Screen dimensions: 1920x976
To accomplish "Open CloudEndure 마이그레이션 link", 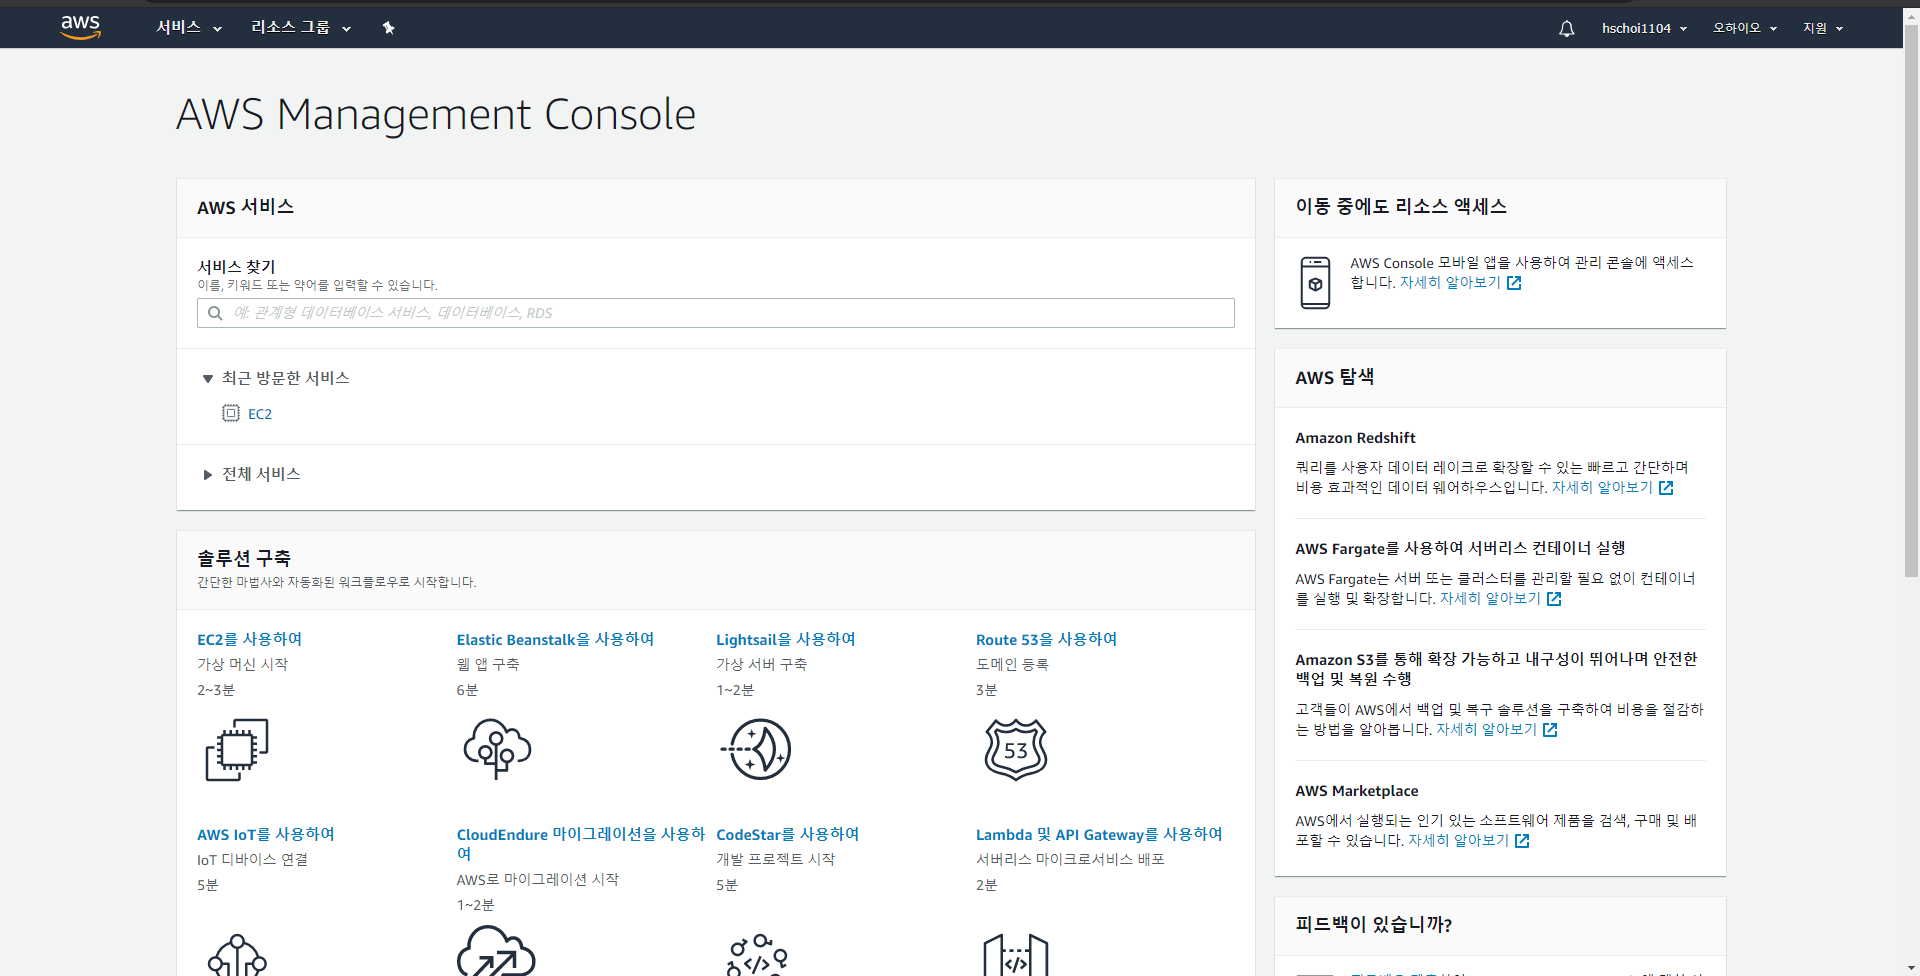I will tap(581, 843).
